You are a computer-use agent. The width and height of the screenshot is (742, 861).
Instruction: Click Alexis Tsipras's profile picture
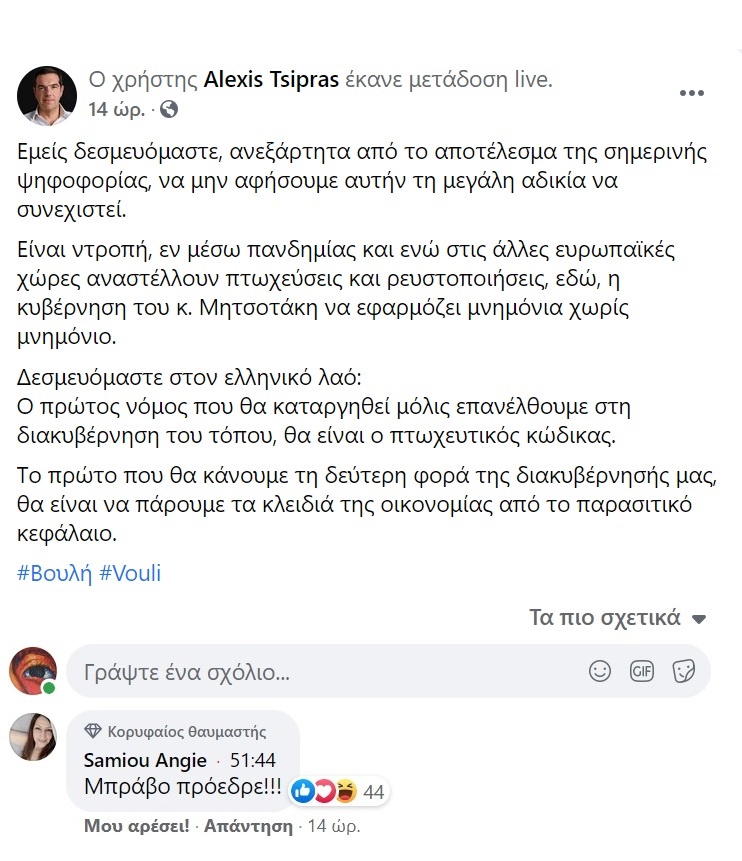pos(47,95)
